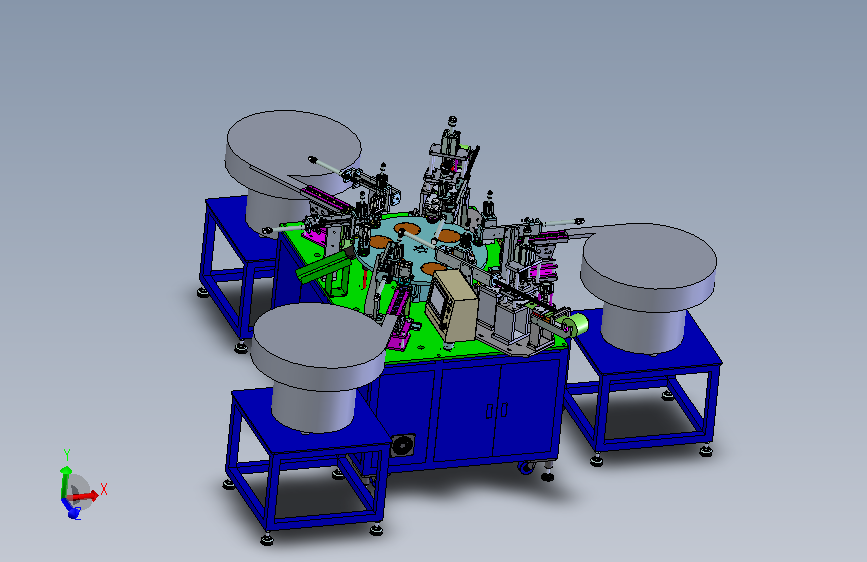Select the fan grille on the blue cabinet
This screenshot has width=867, height=562.
click(x=402, y=445)
